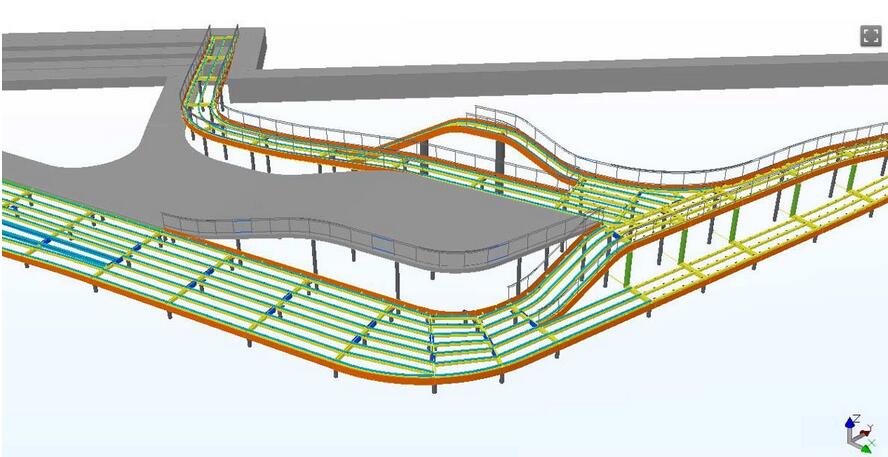
Task: Click the XYZ axis orientation gizmo
Action: 855,433
